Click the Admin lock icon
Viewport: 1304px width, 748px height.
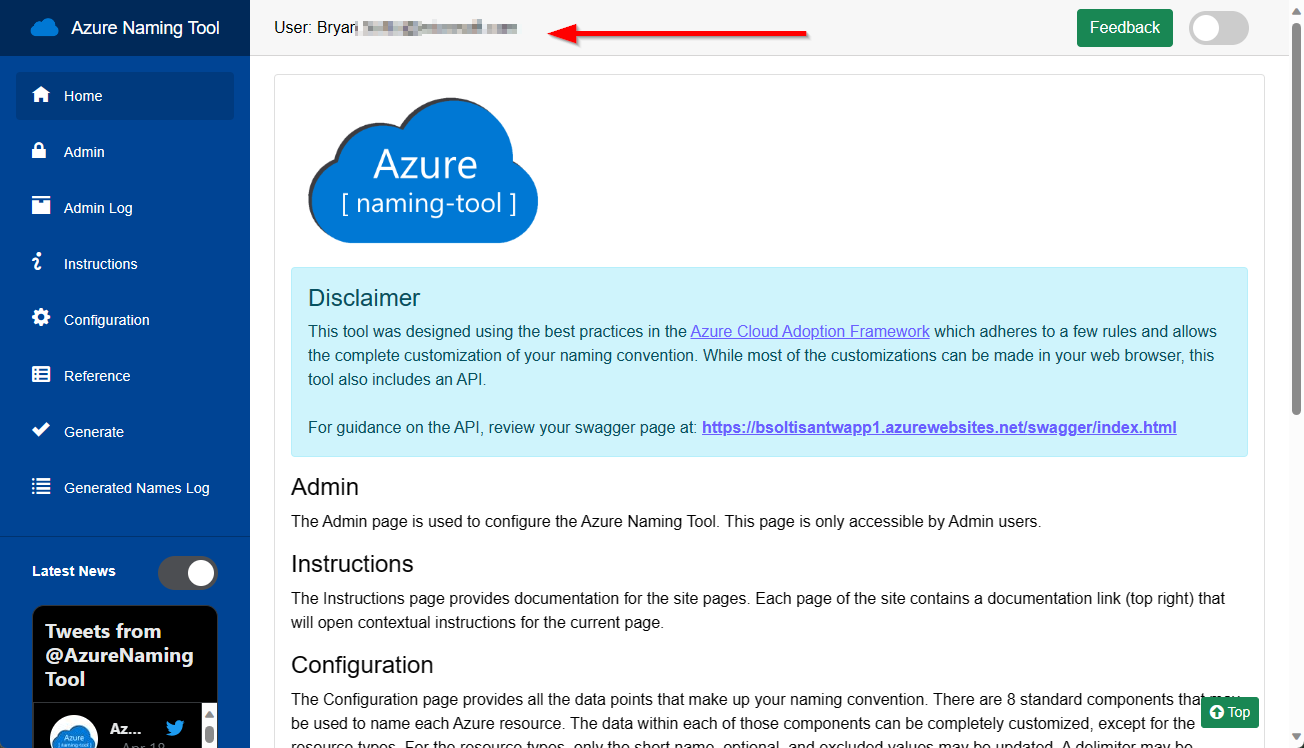click(x=40, y=151)
